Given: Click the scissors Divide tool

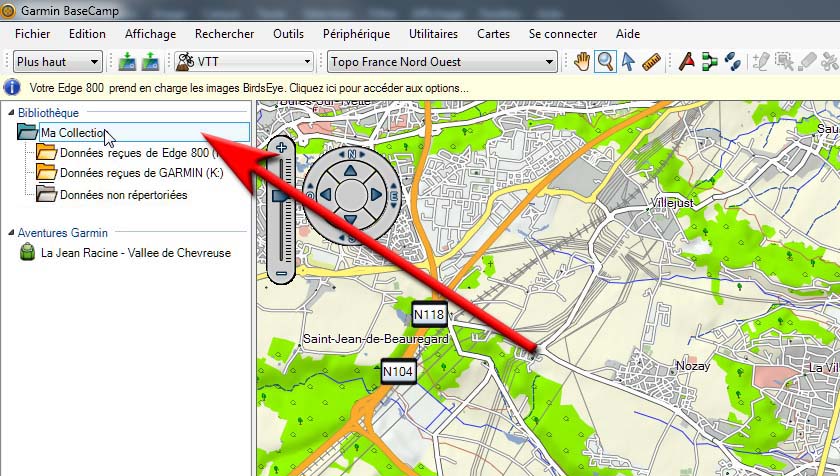Looking at the screenshot, I should (830, 62).
